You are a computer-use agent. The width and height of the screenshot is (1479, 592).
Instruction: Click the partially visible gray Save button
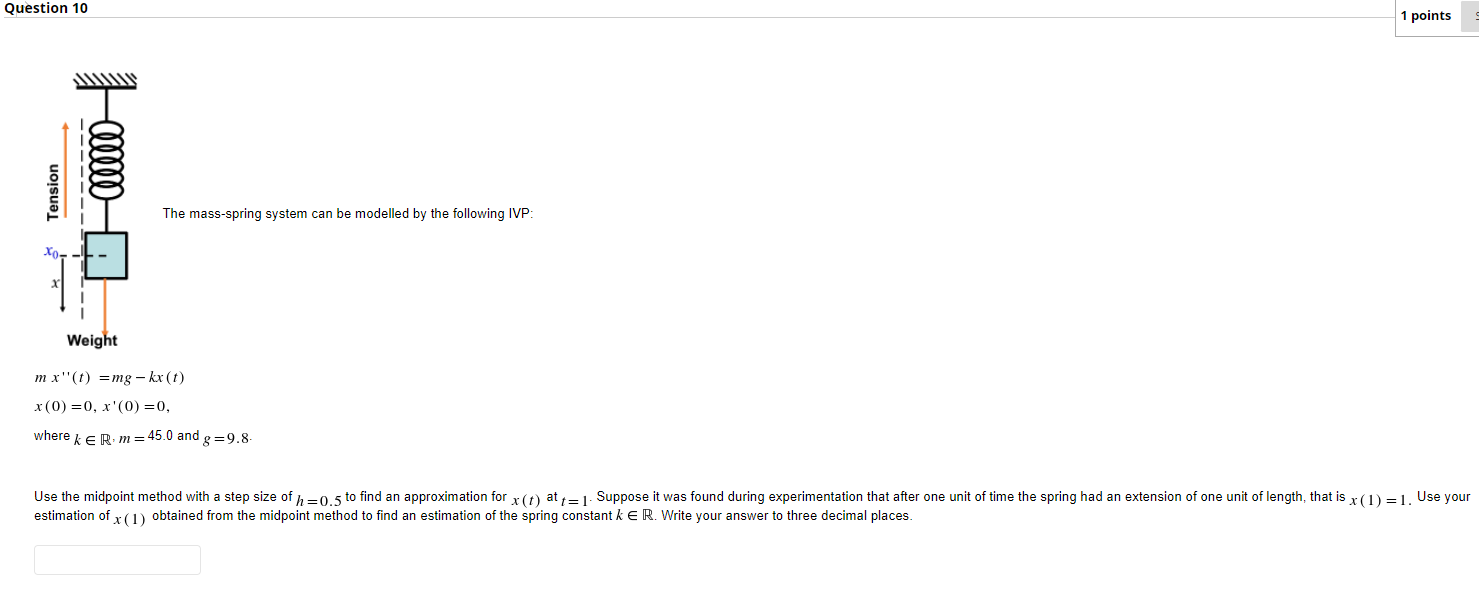click(x=1470, y=16)
